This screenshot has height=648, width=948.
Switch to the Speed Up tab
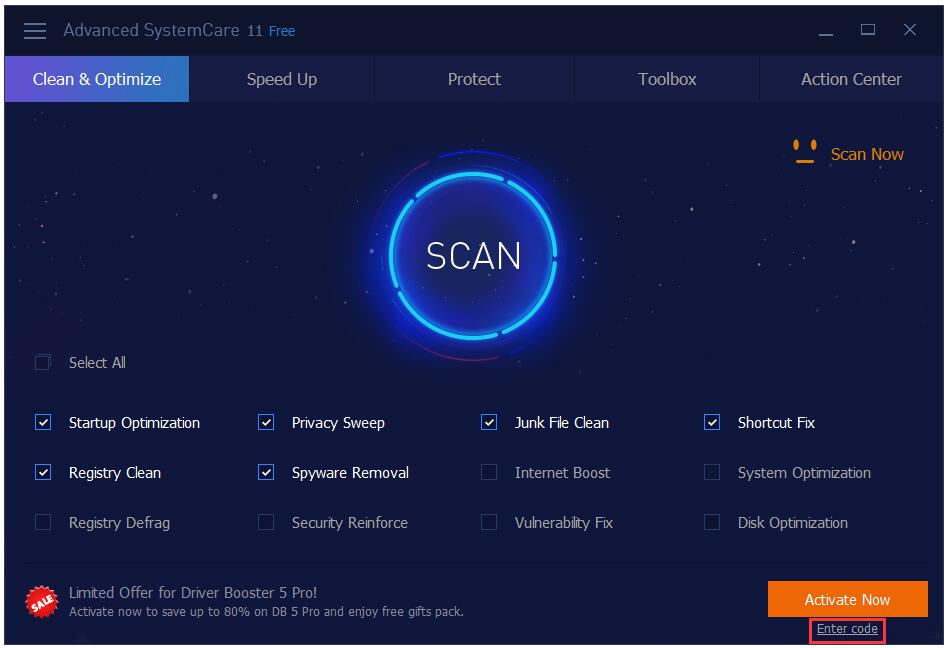coord(281,79)
